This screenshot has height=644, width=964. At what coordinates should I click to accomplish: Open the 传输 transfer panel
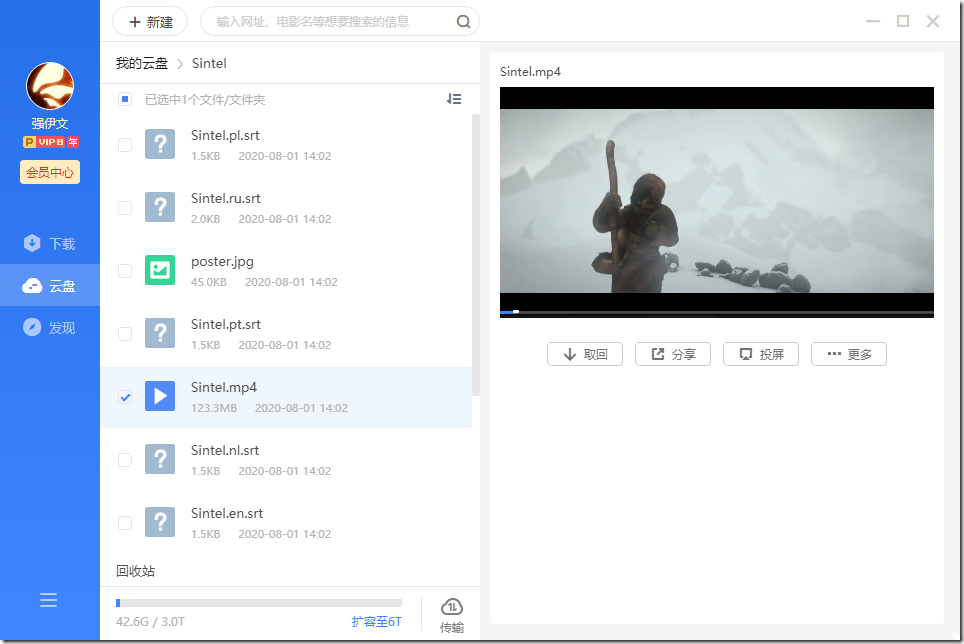pos(452,616)
